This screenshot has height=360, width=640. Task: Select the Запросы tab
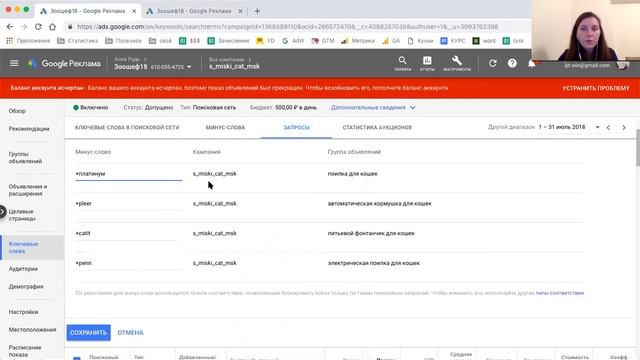point(296,127)
